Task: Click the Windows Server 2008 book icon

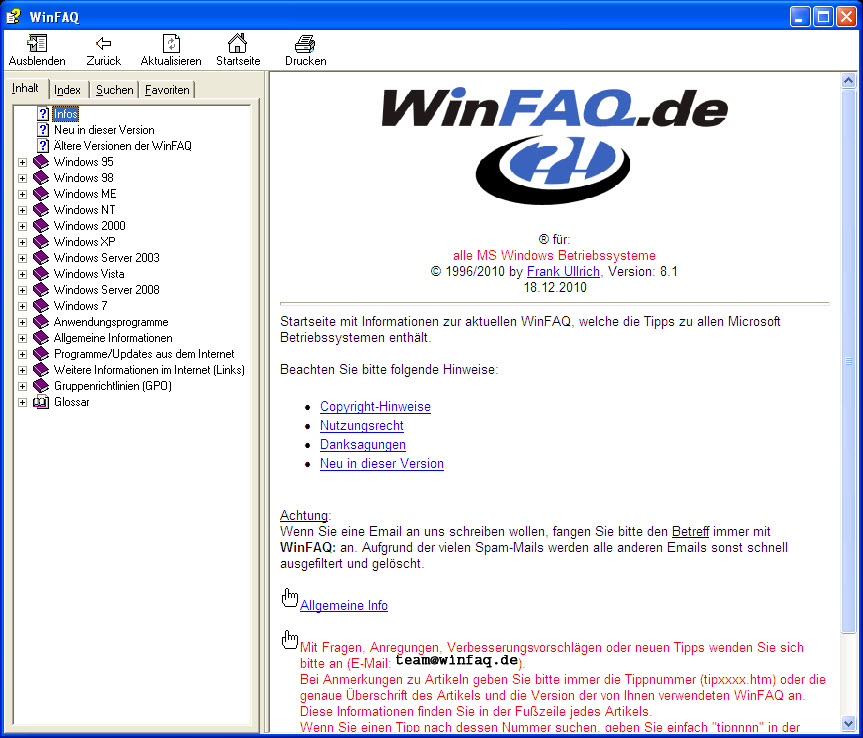Action: pos(41,289)
